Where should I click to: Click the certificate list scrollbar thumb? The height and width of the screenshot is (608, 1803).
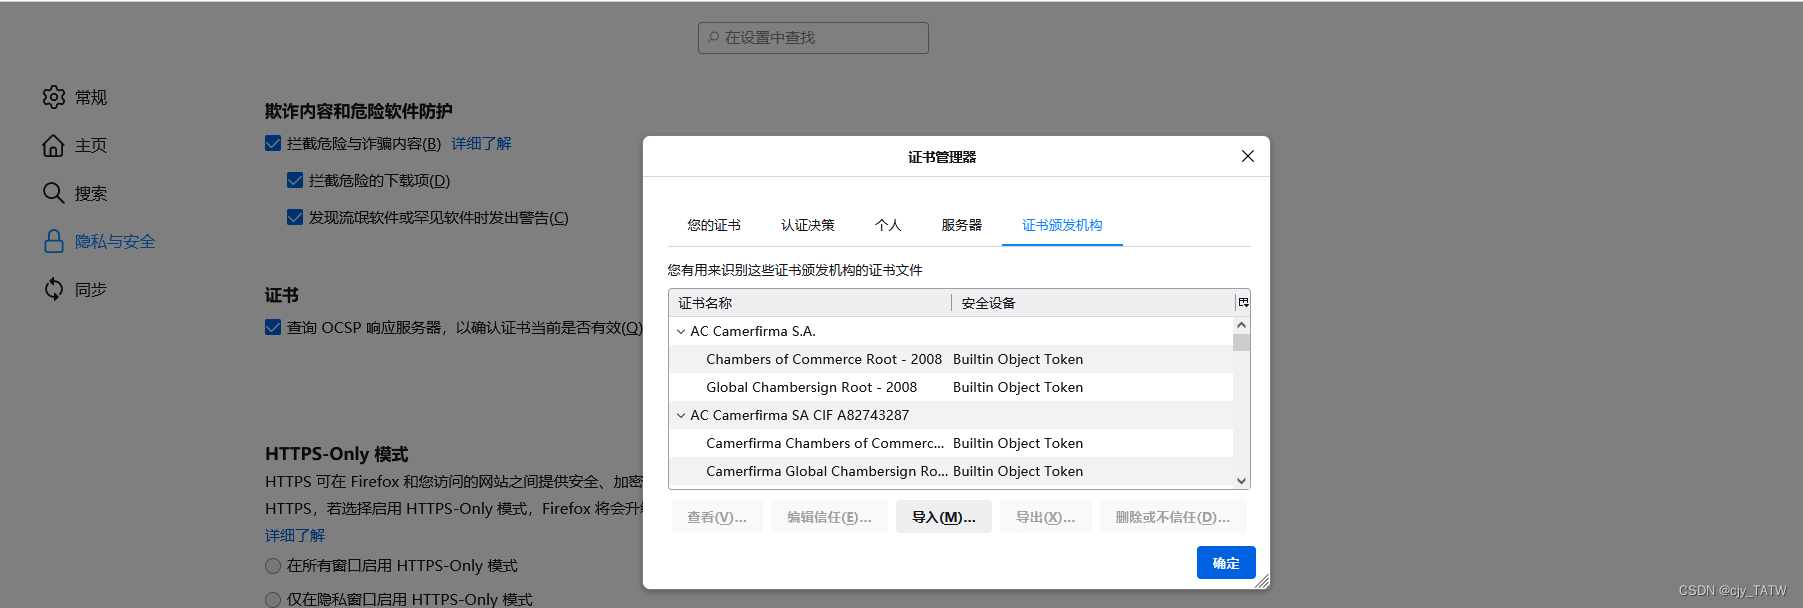pyautogui.click(x=1241, y=342)
